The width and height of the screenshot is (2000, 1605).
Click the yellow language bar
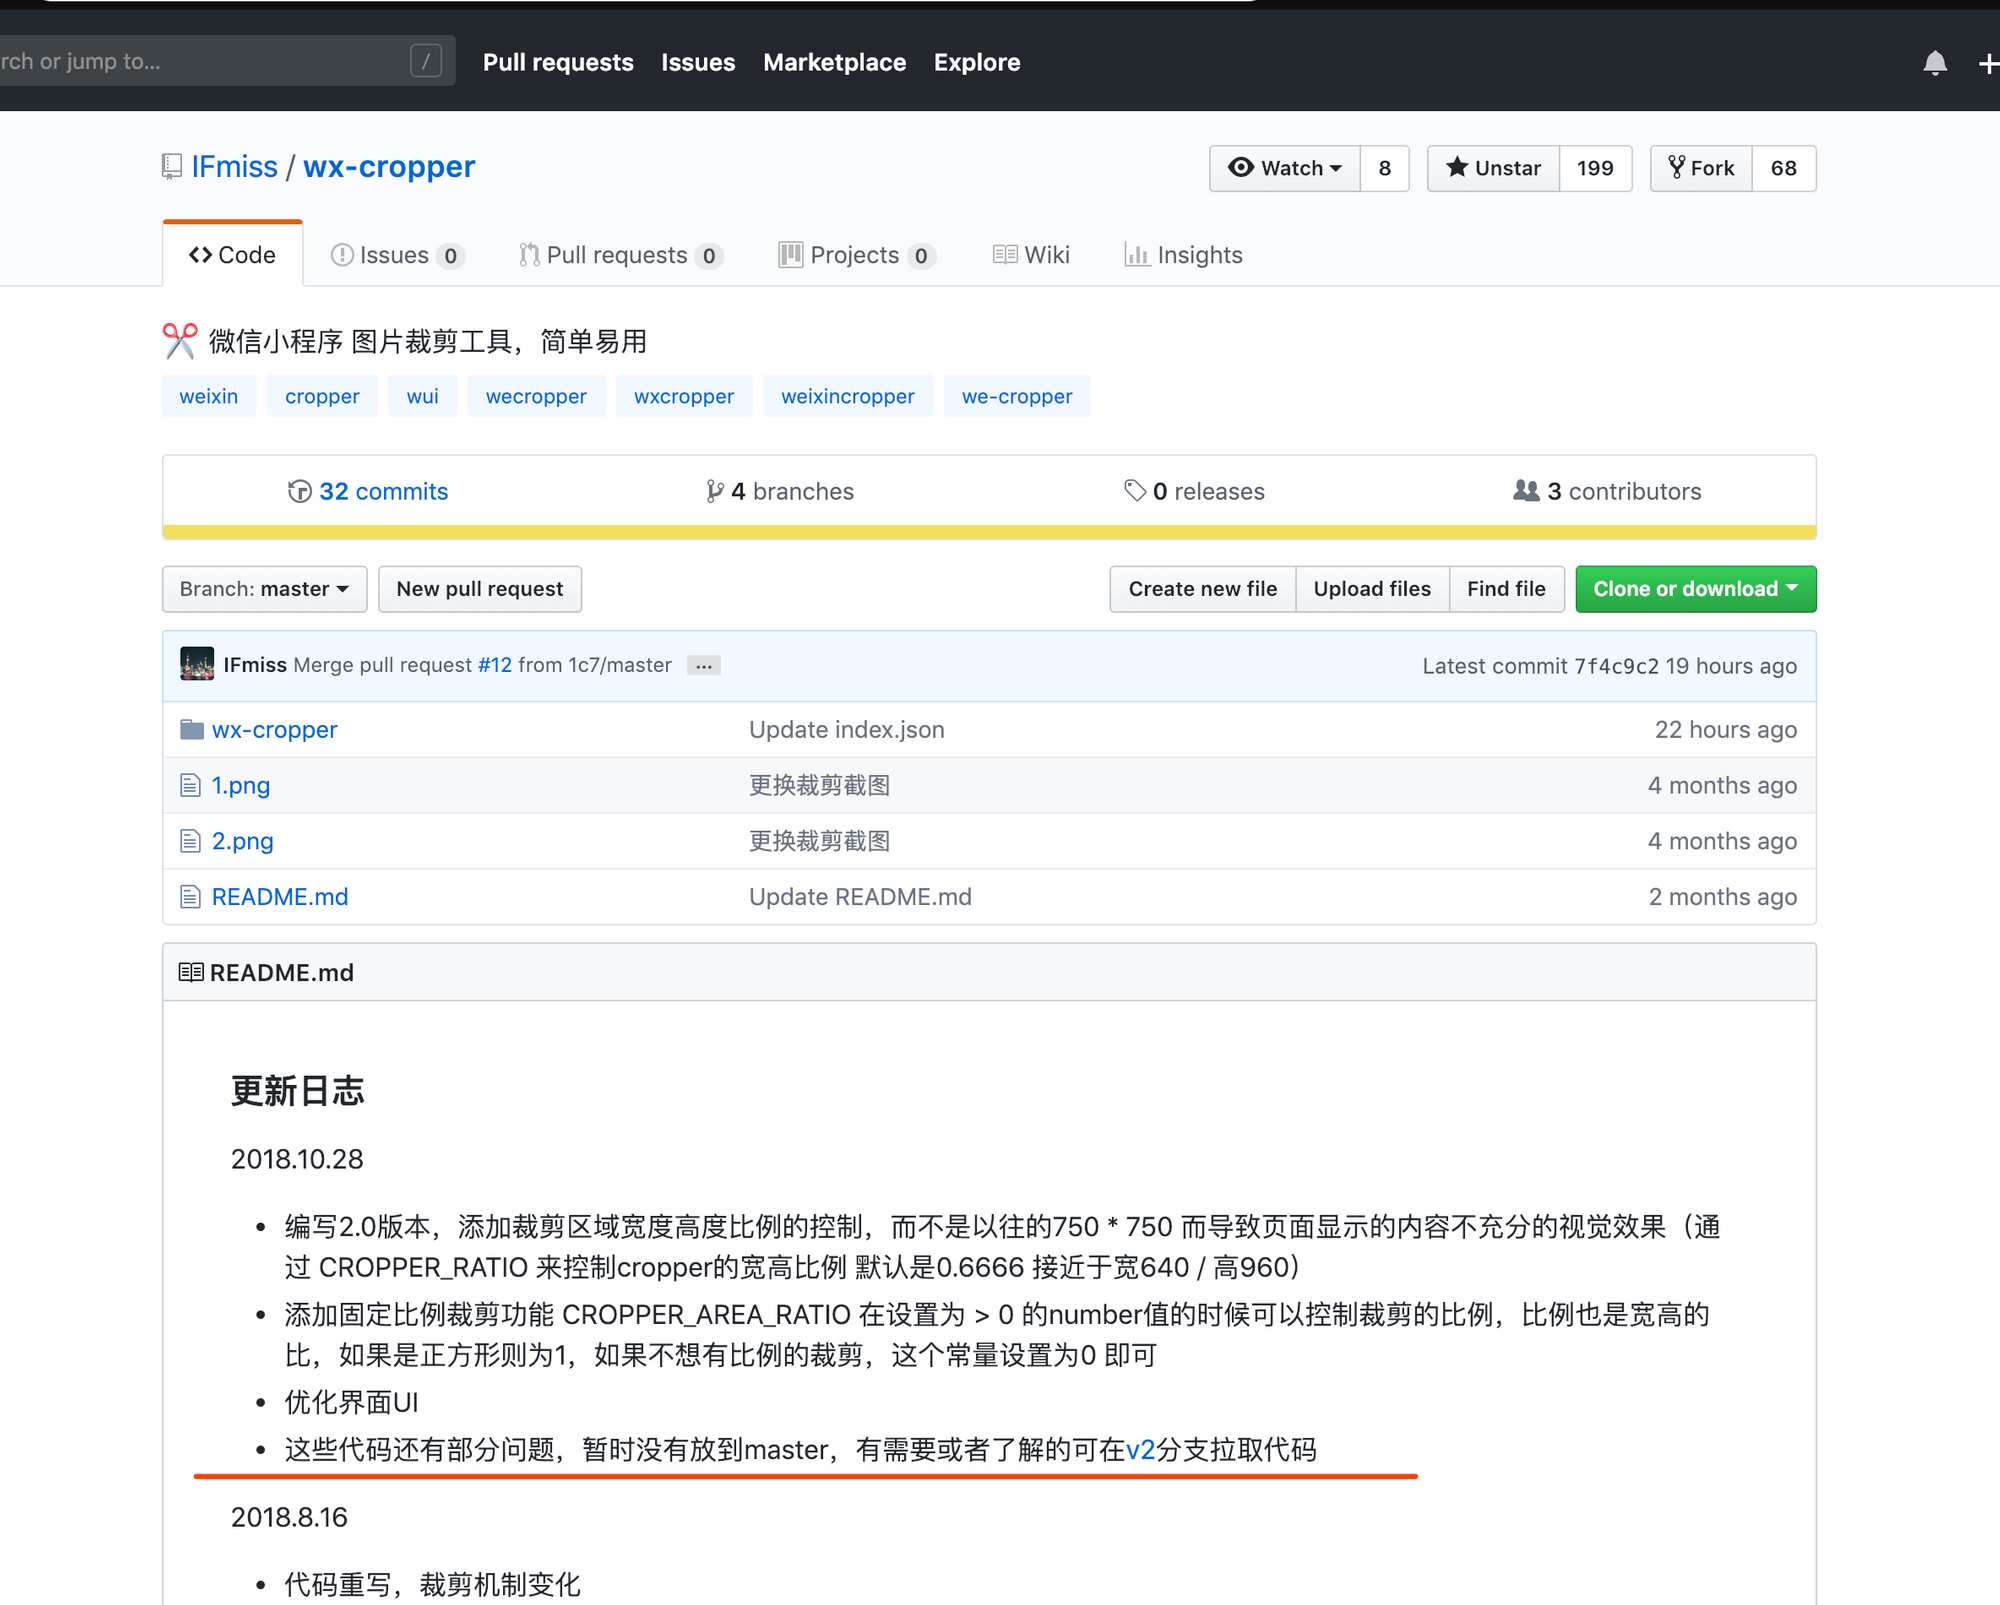pos(988,532)
